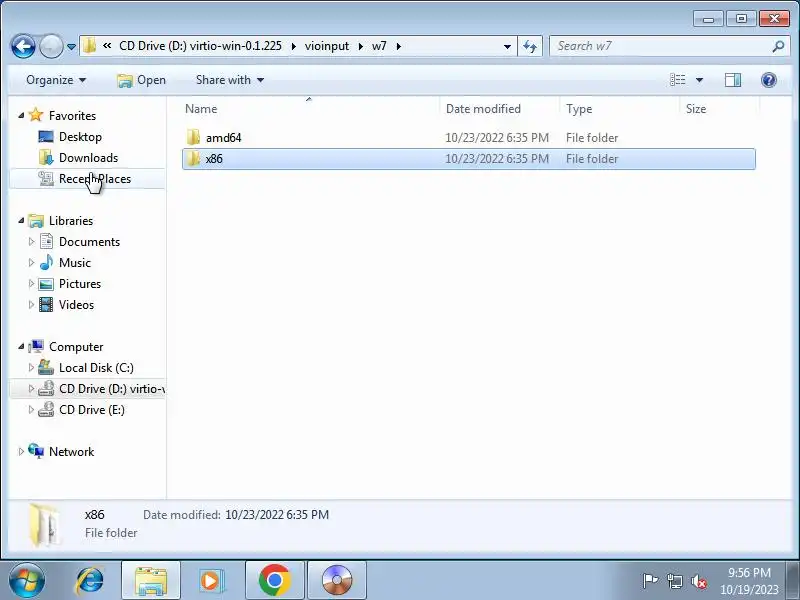This screenshot has height=600, width=800.
Task: Open Desktop in Favorites
Action: (80, 137)
